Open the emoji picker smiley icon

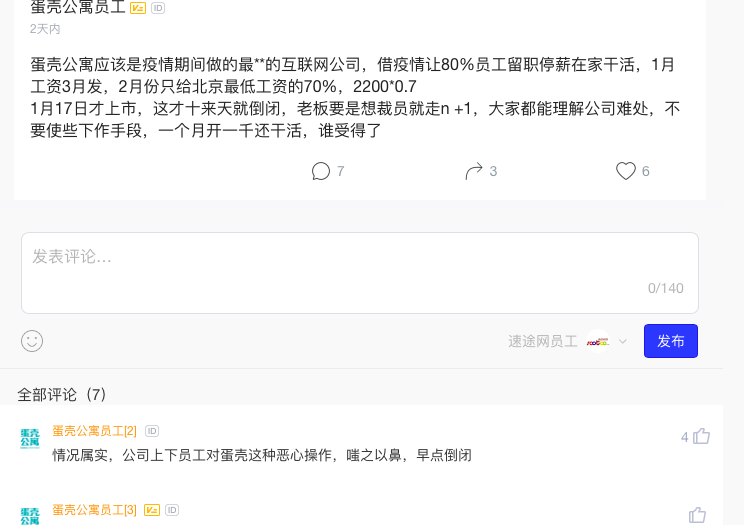(32, 341)
